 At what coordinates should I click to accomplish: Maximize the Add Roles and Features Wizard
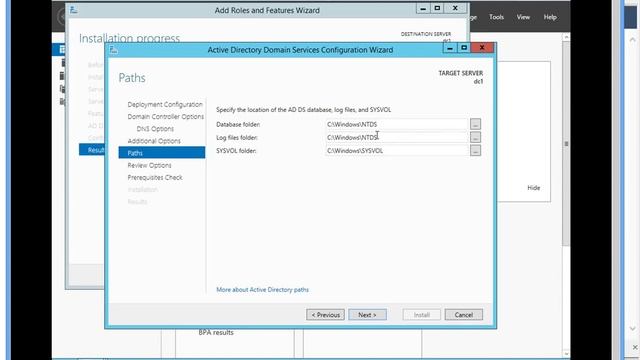(x=437, y=8)
